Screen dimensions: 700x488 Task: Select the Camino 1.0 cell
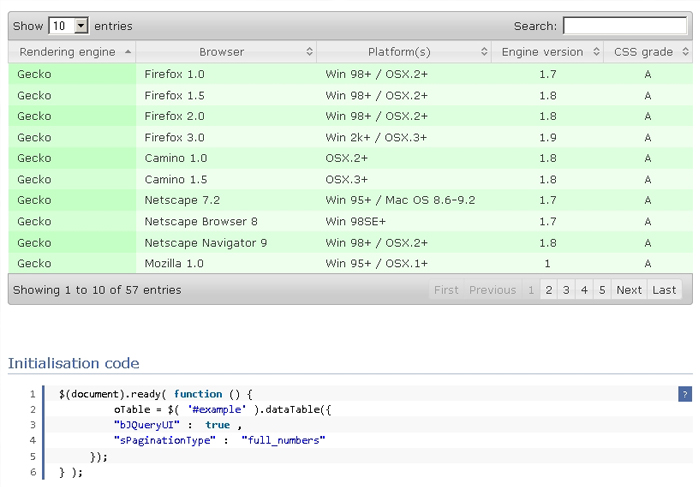pyautogui.click(x=226, y=158)
